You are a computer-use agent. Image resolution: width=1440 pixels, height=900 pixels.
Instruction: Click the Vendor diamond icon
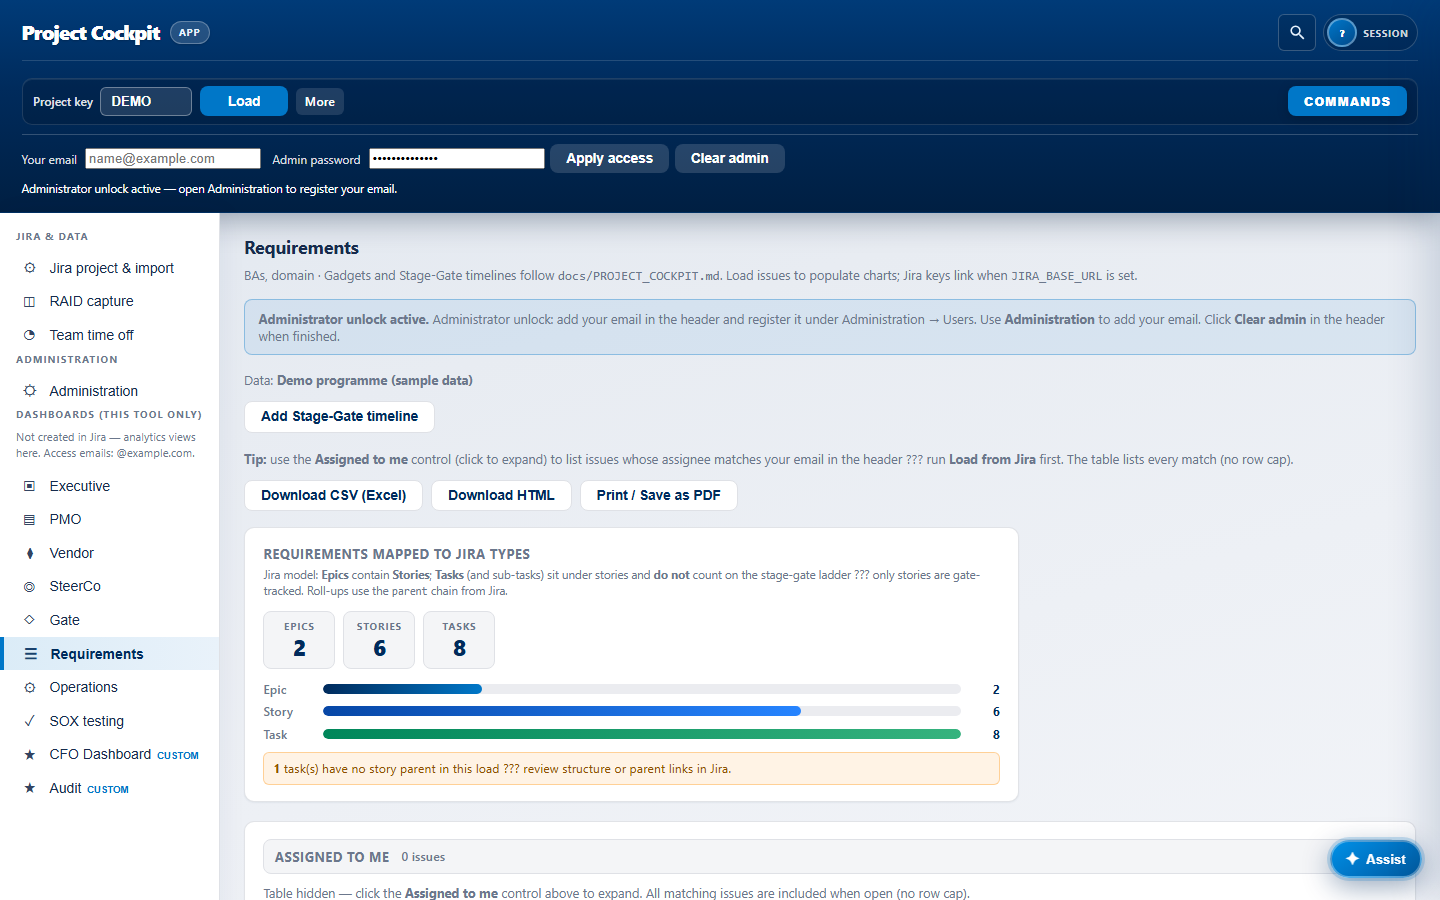click(x=30, y=553)
